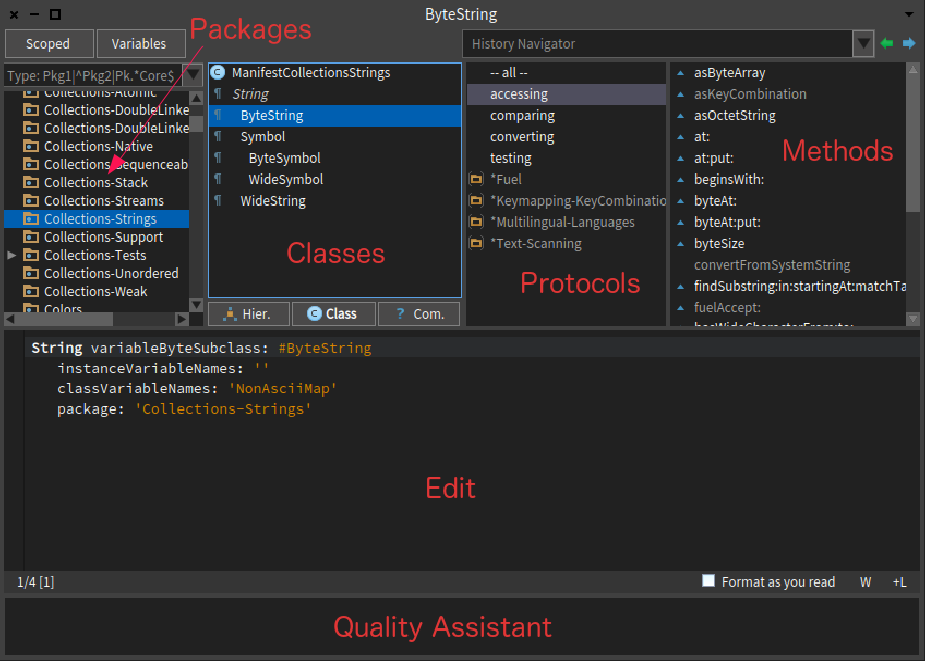Expand the Collections-Tests package tree node
This screenshot has width=925, height=661.
[12, 256]
